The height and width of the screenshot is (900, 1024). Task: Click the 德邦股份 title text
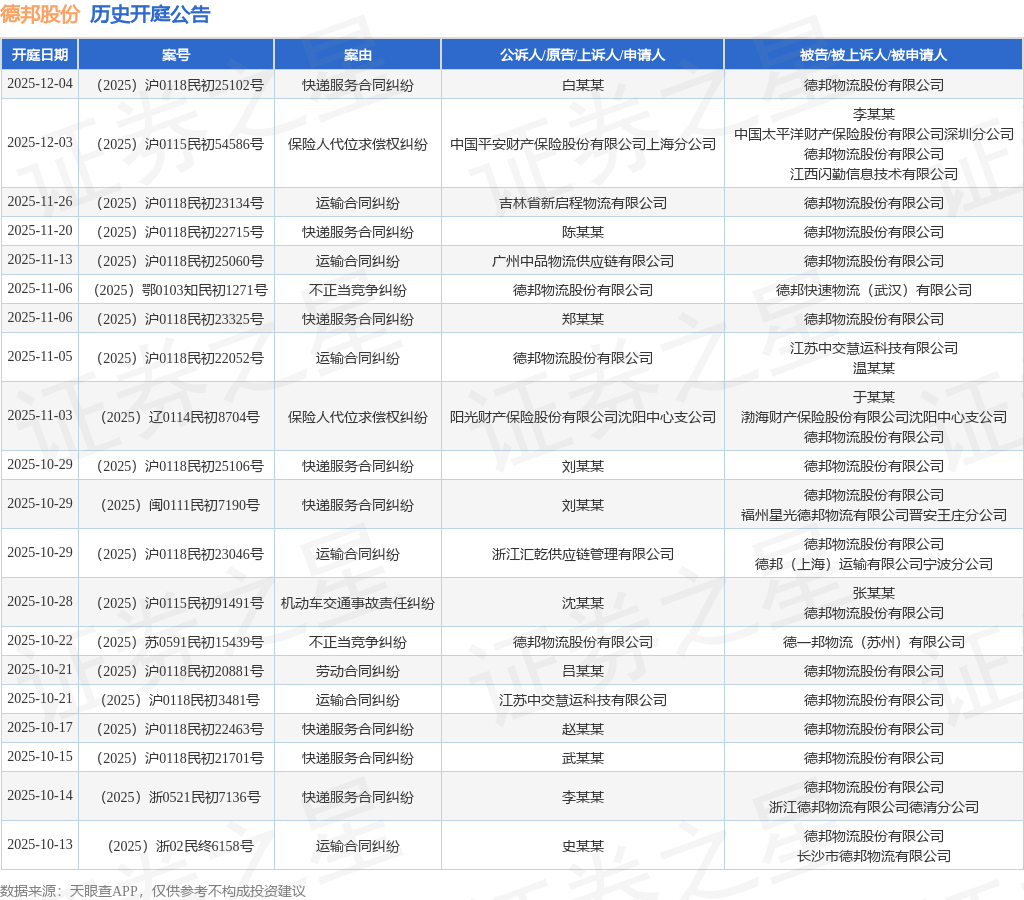[x=40, y=14]
